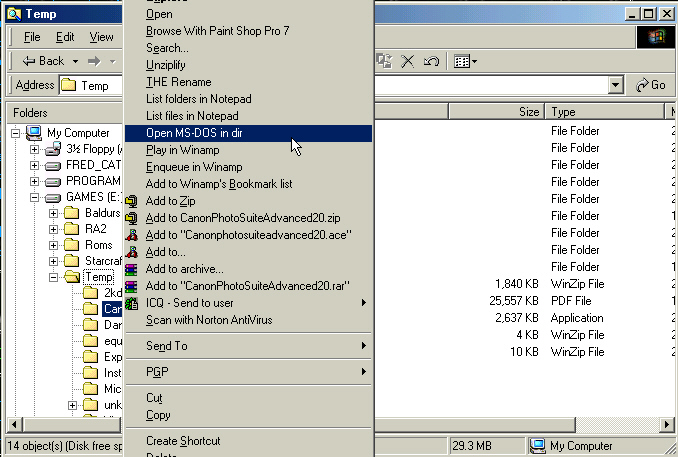Click the My Computer tree icon
Image resolution: width=678 pixels, height=457 pixels.
click(x=34, y=133)
